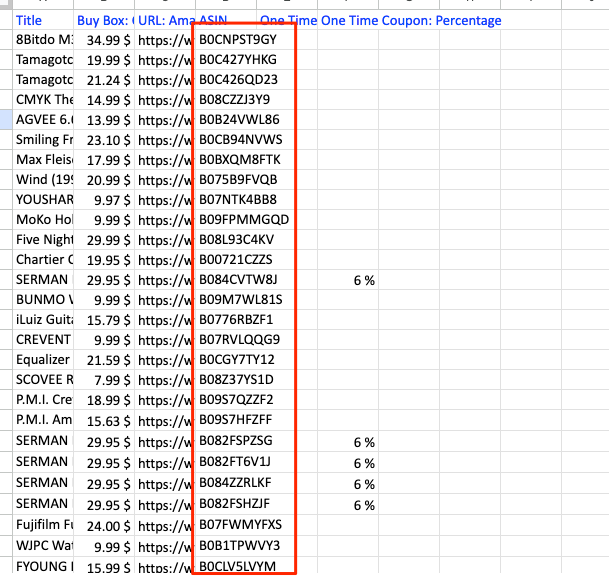Click title cell 'Five Night'

(x=43, y=240)
